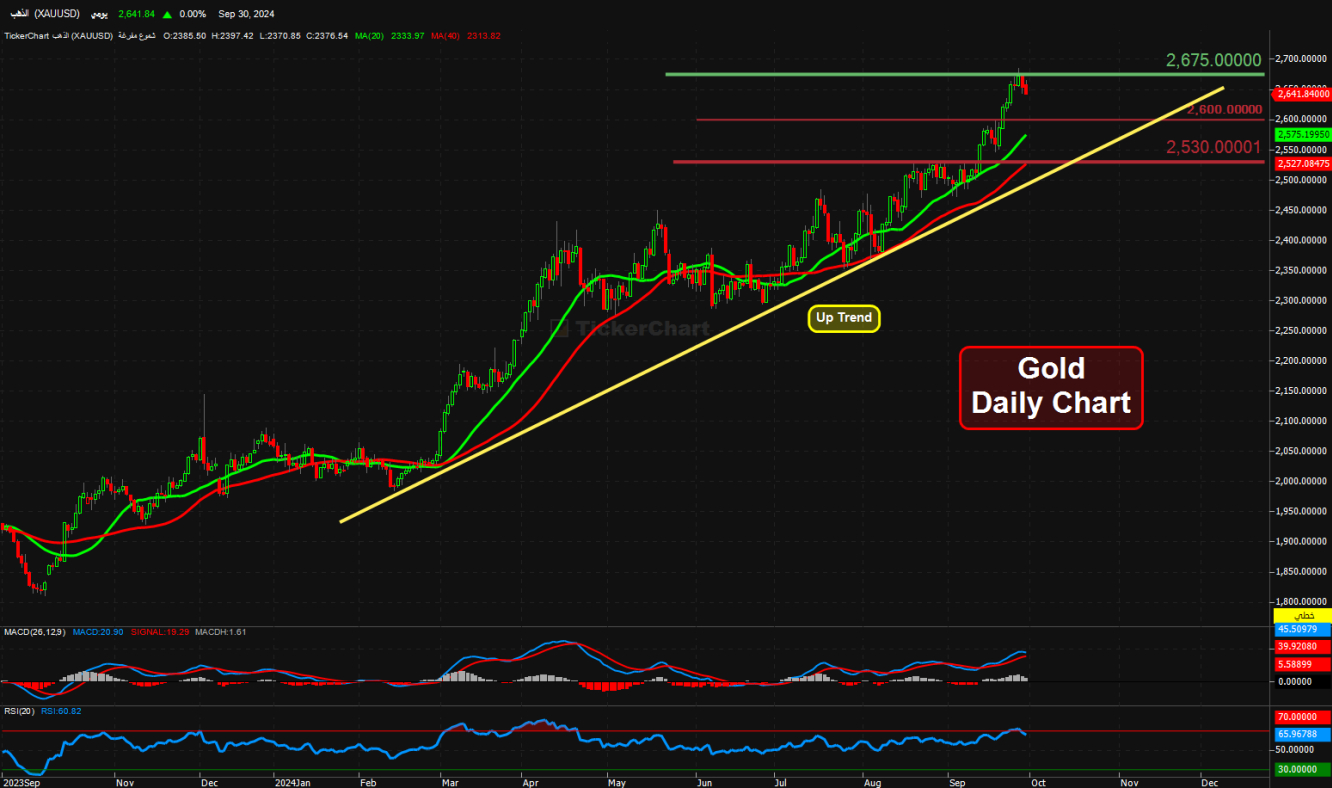Click the 0.00% change value
Viewport: 1332px width, 788px height.
coord(192,14)
